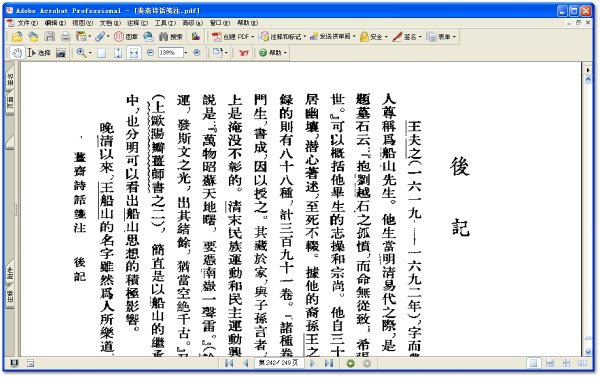
Task: Select the Hand tool
Action: pos(16,53)
